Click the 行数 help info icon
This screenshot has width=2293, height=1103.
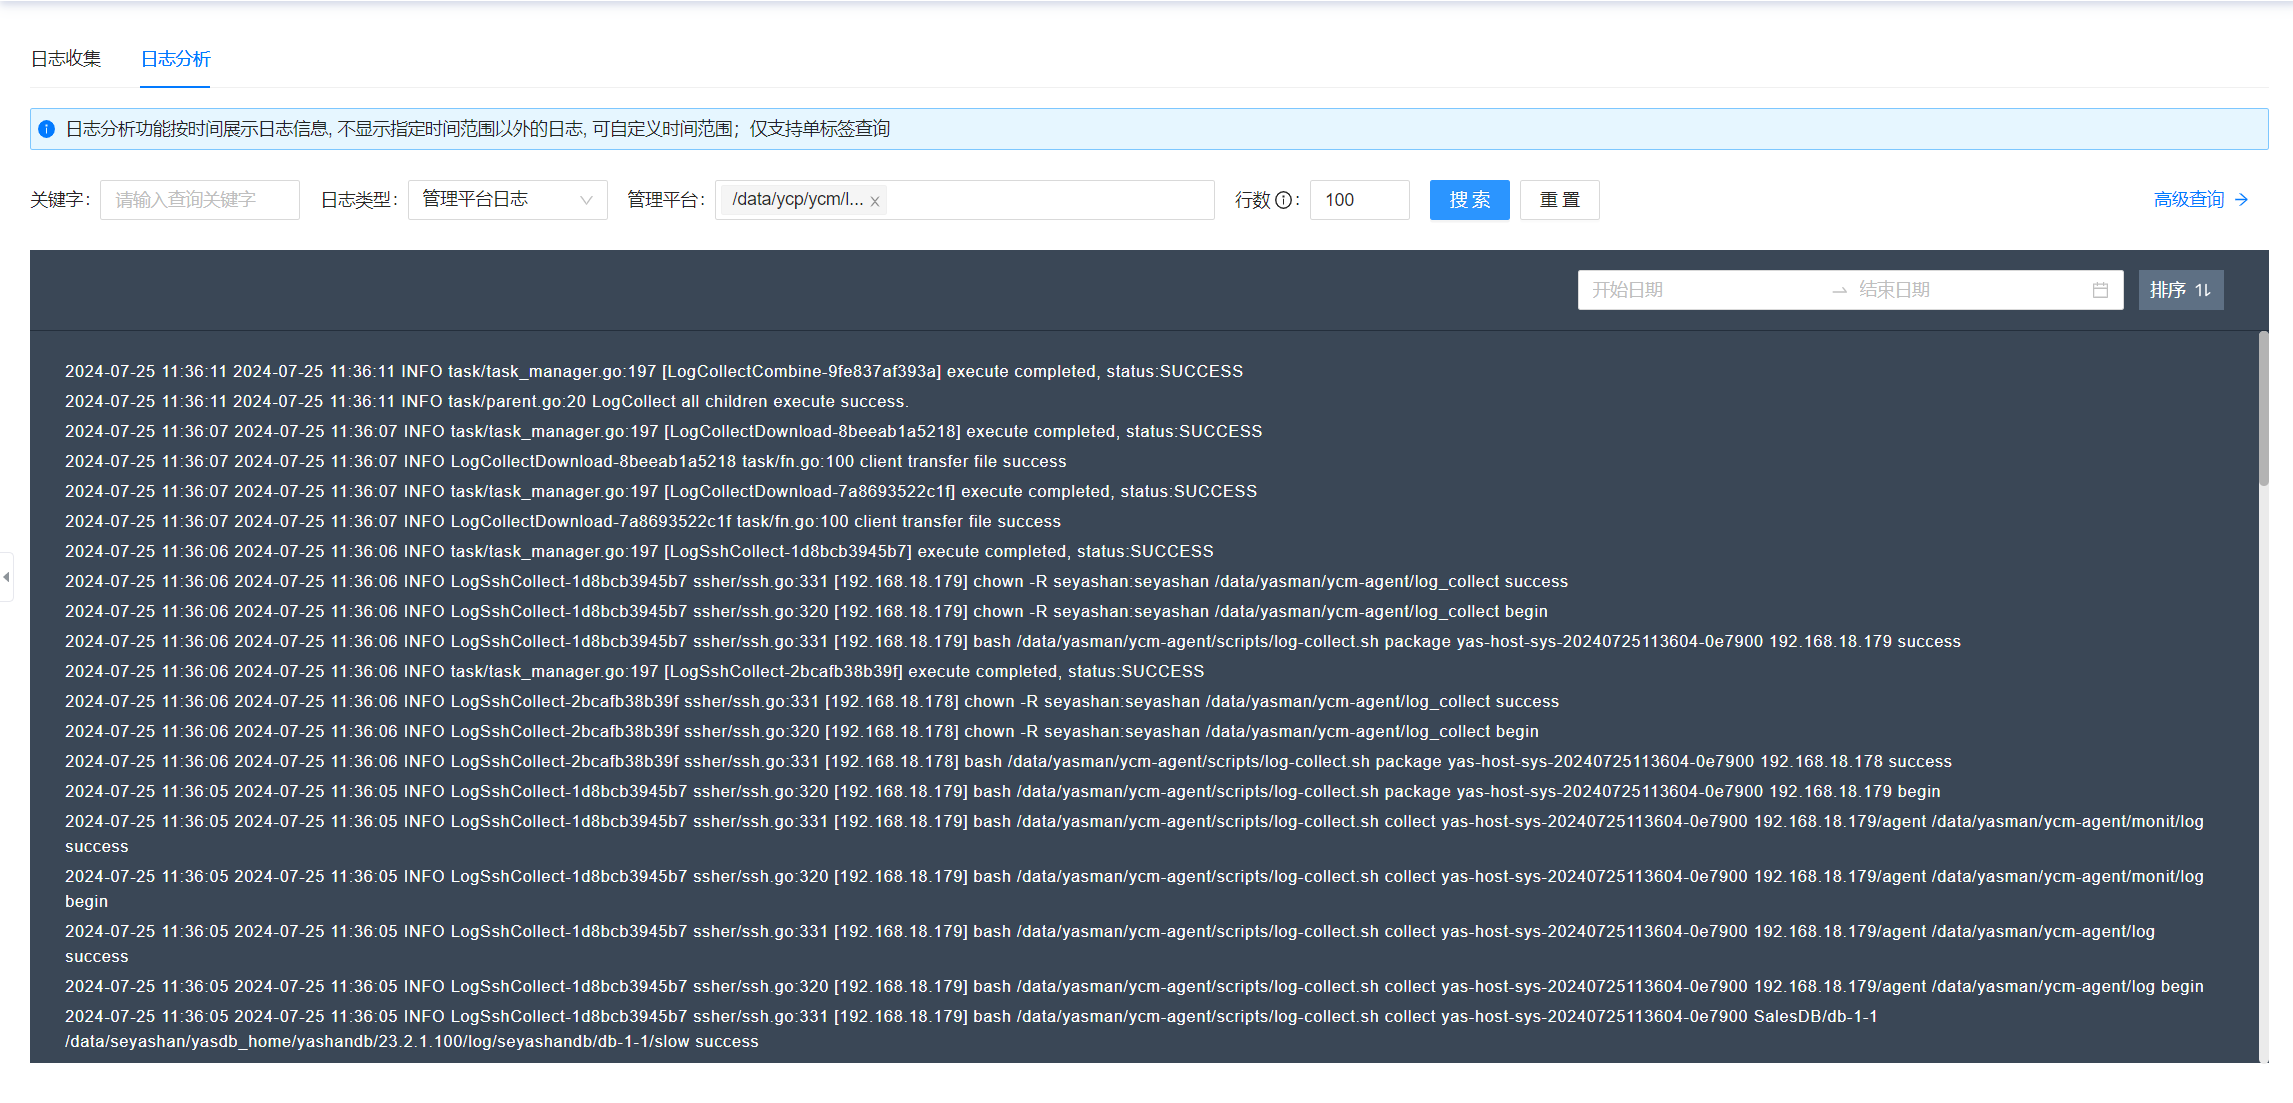[x=1284, y=200]
